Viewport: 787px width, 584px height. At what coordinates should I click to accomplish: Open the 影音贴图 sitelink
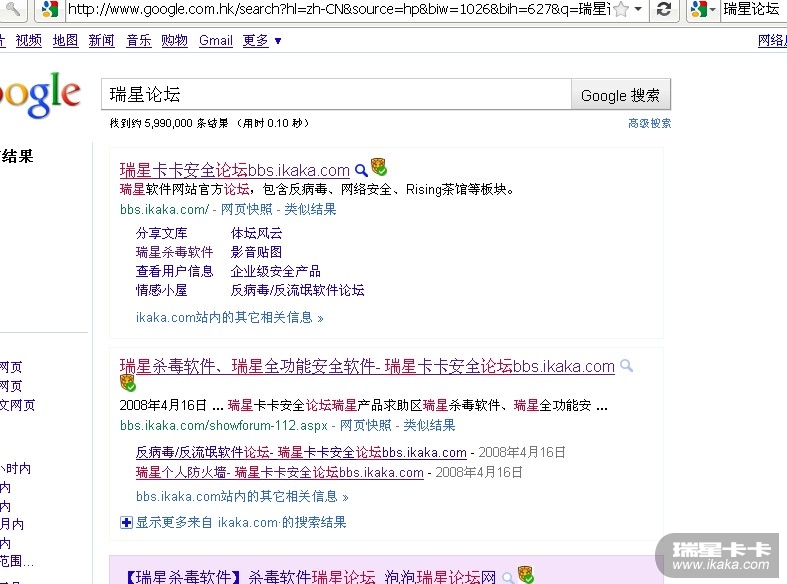point(256,252)
